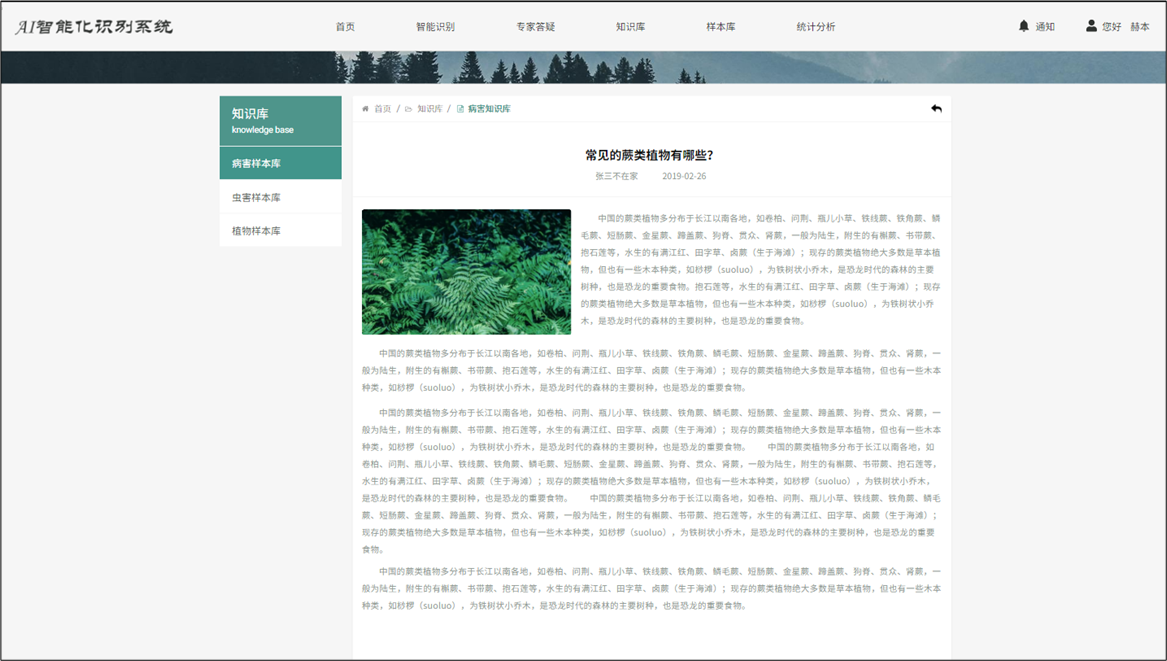Go to 统计分析 in the top navigation
The height and width of the screenshot is (661, 1167).
(815, 27)
